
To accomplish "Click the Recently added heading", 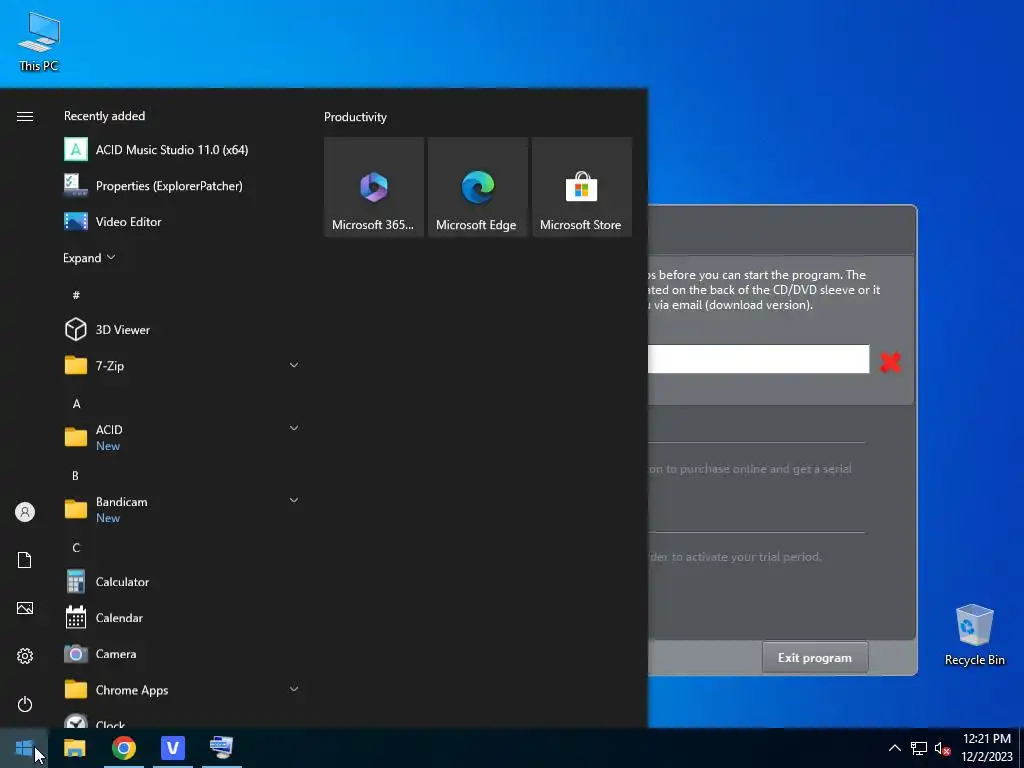I will point(104,116).
